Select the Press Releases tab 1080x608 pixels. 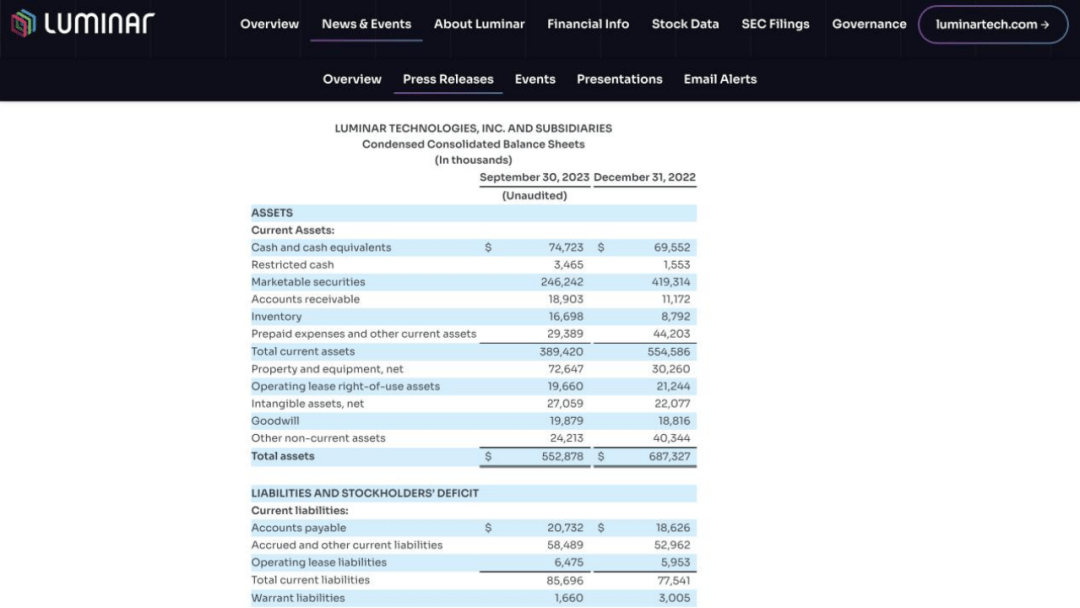(x=448, y=79)
